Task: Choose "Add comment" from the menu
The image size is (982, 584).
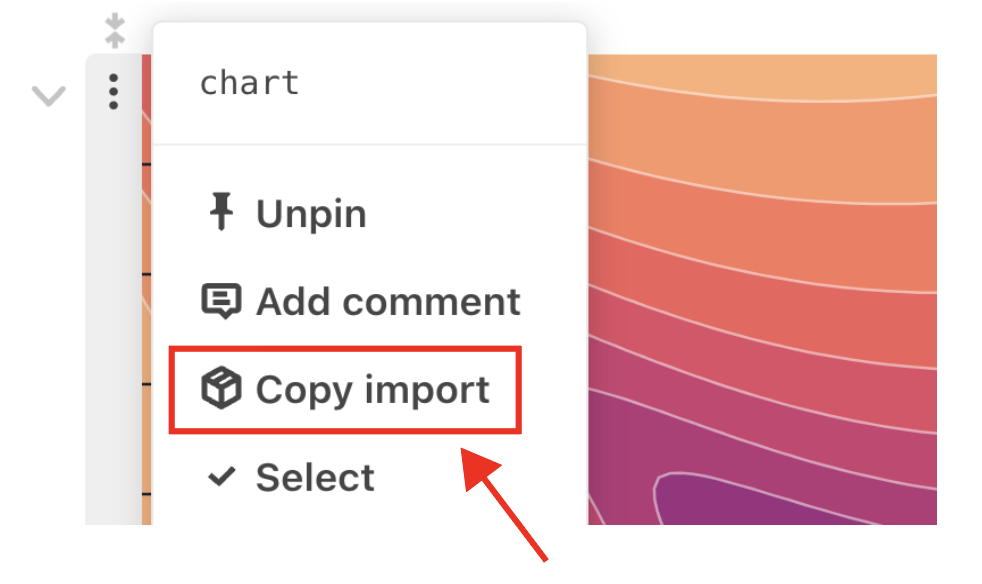Action: click(x=388, y=300)
